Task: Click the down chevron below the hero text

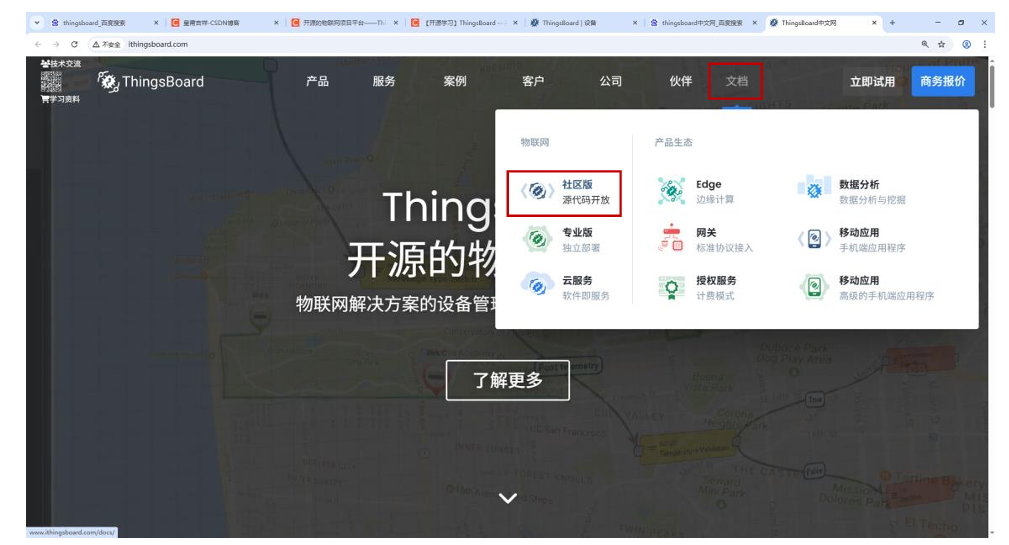Action: tap(508, 498)
